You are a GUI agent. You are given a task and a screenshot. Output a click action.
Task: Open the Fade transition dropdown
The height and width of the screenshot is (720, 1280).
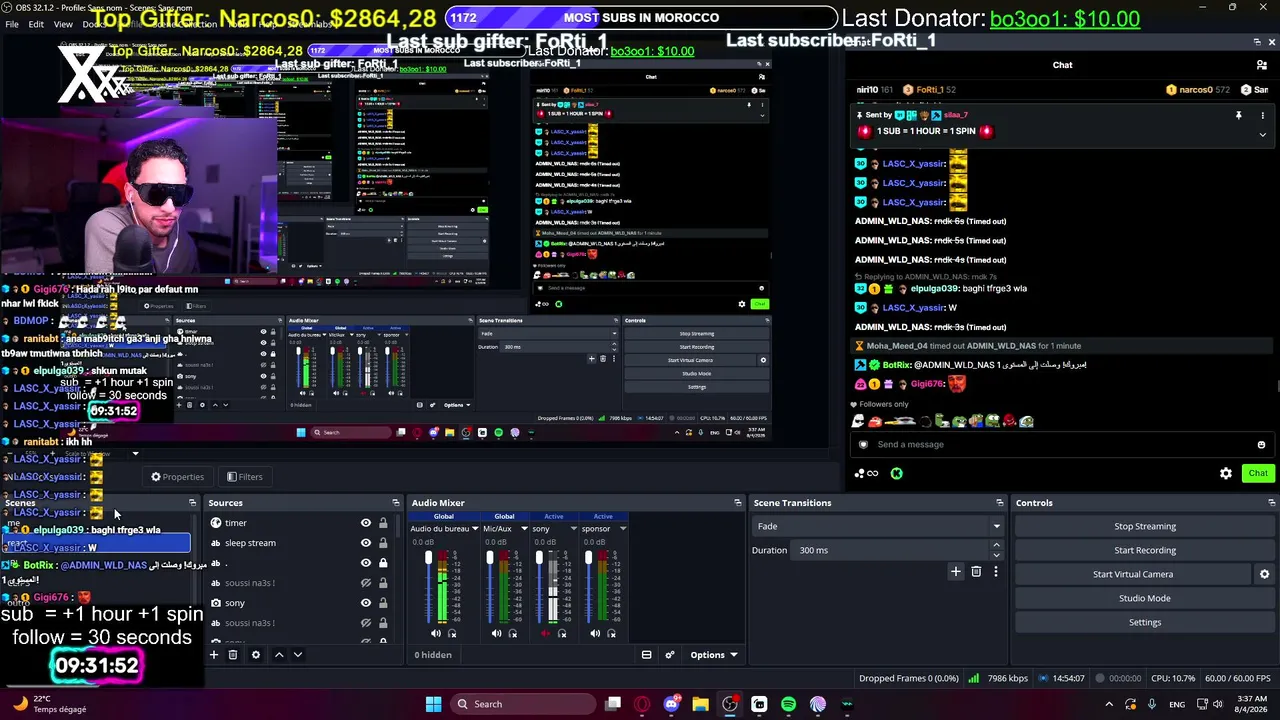point(878,526)
